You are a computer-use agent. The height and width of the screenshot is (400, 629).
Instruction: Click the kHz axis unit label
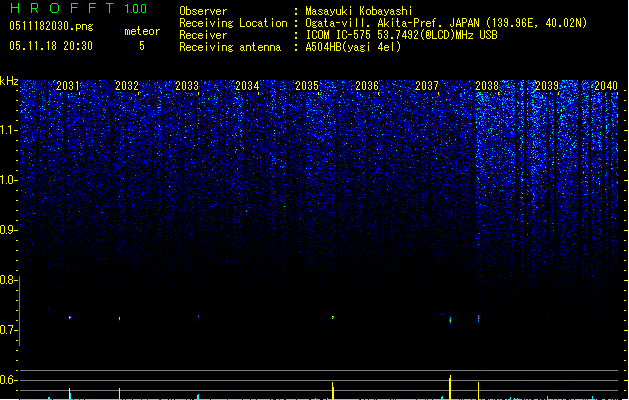coord(9,81)
